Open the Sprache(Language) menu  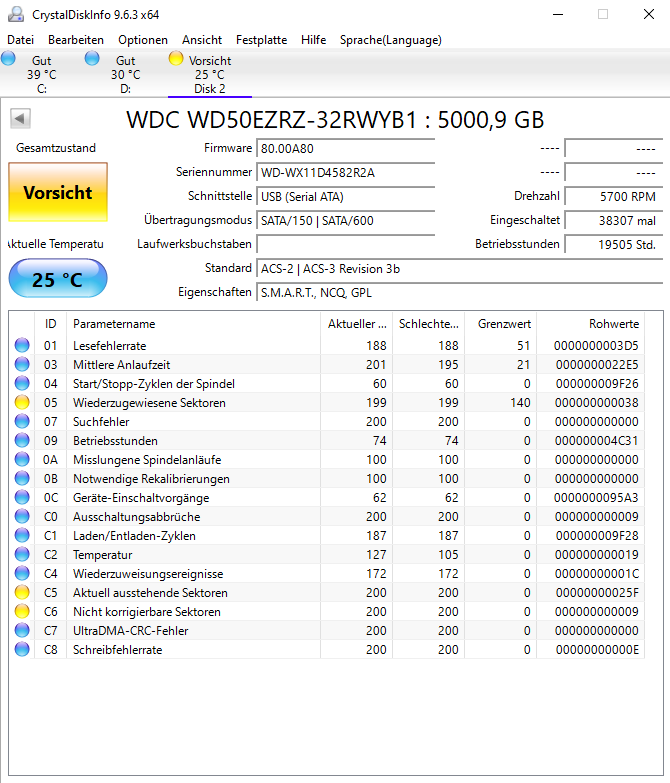(391, 40)
